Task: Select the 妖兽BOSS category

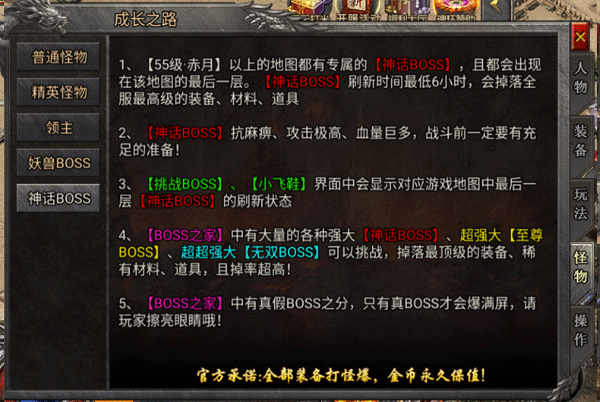Action: coord(58,163)
